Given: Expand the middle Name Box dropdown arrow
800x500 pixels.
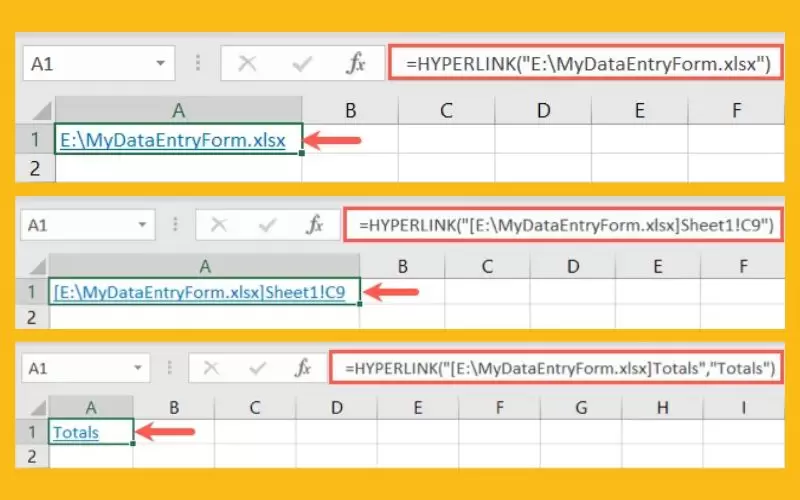Looking at the screenshot, I should click(x=142, y=224).
